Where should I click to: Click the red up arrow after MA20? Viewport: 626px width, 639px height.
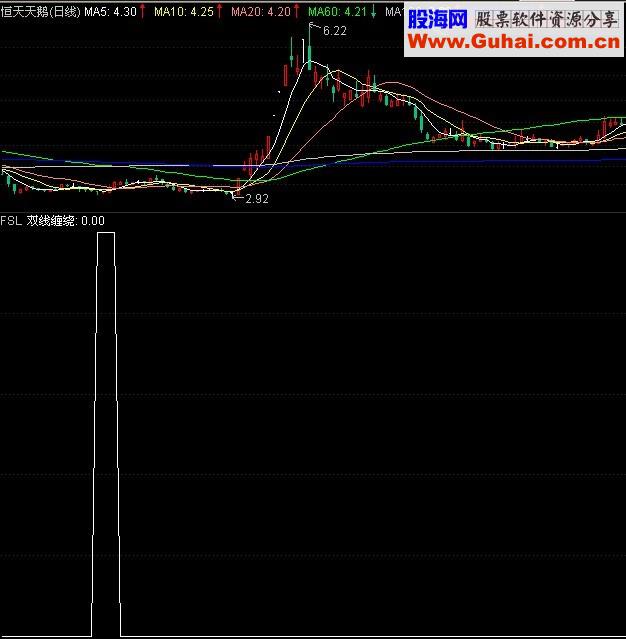tap(296, 12)
